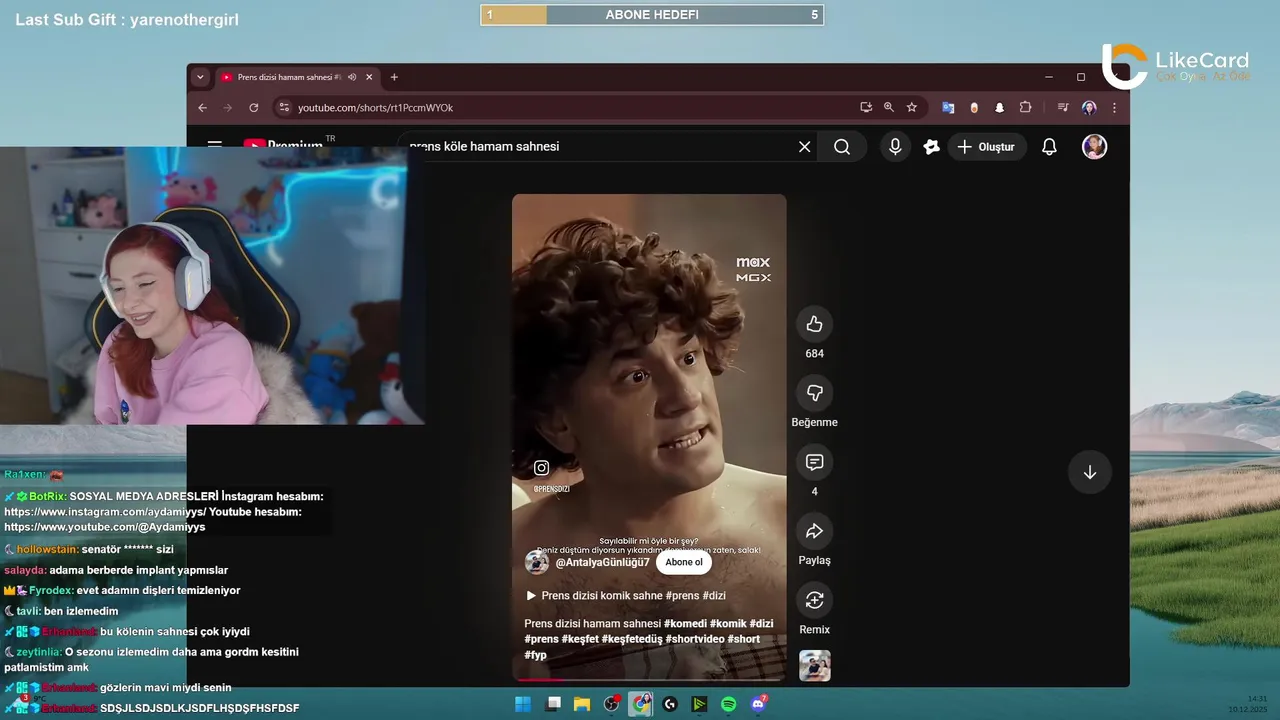
Task: Go to the next Short with down arrow
Action: tap(1090, 473)
